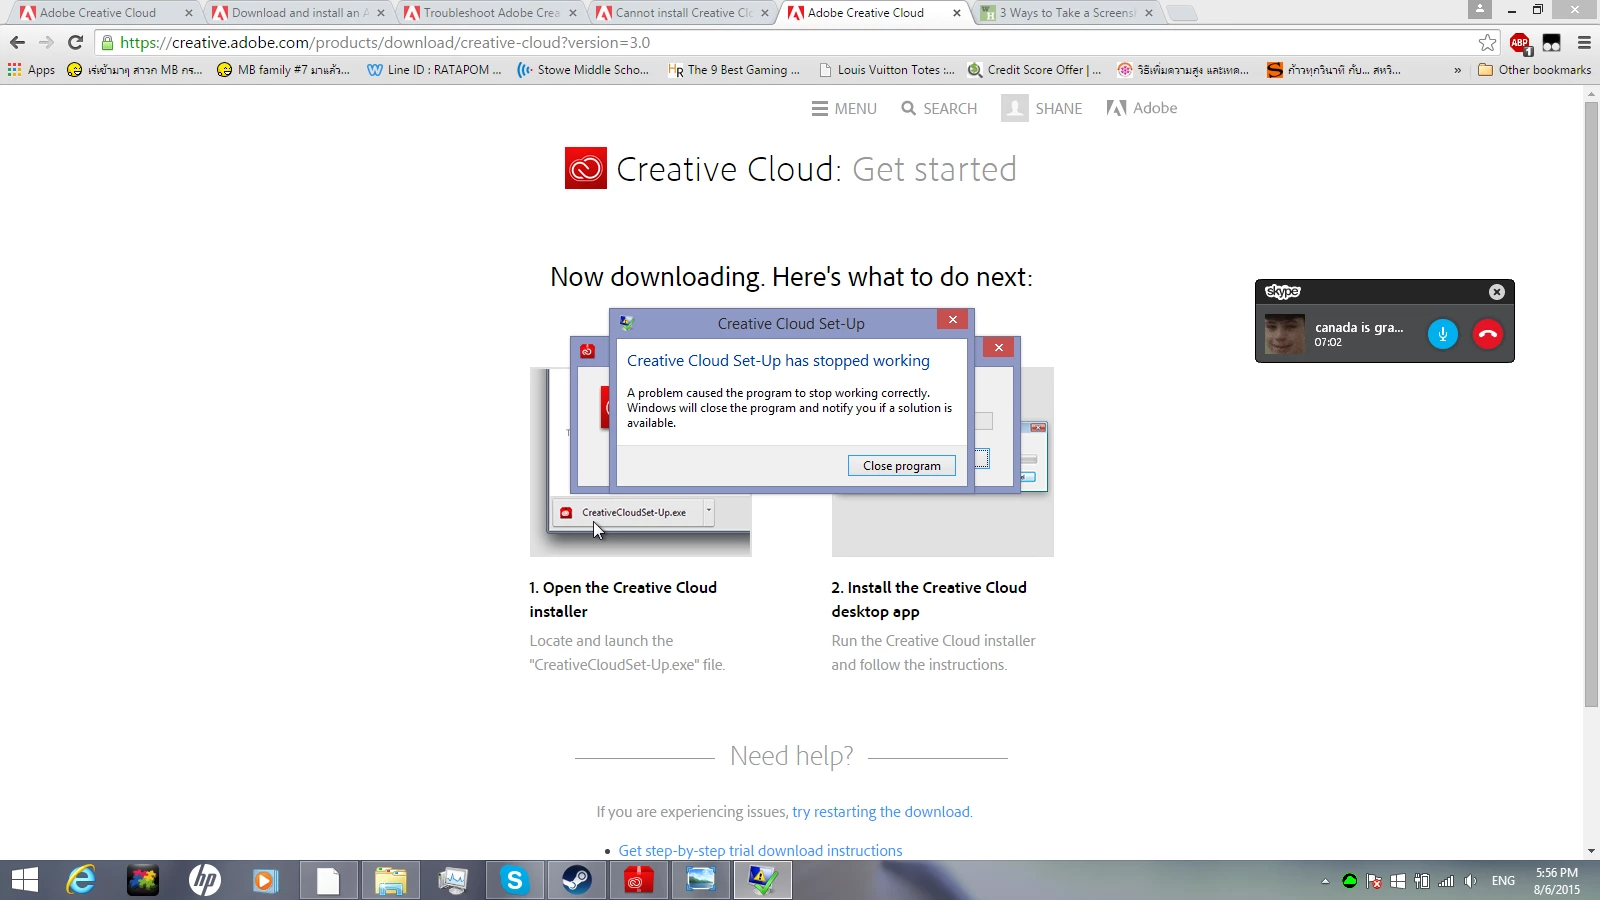Expand CreativeCloudSet-Up.exe download dropdown arrow

click(x=708, y=511)
